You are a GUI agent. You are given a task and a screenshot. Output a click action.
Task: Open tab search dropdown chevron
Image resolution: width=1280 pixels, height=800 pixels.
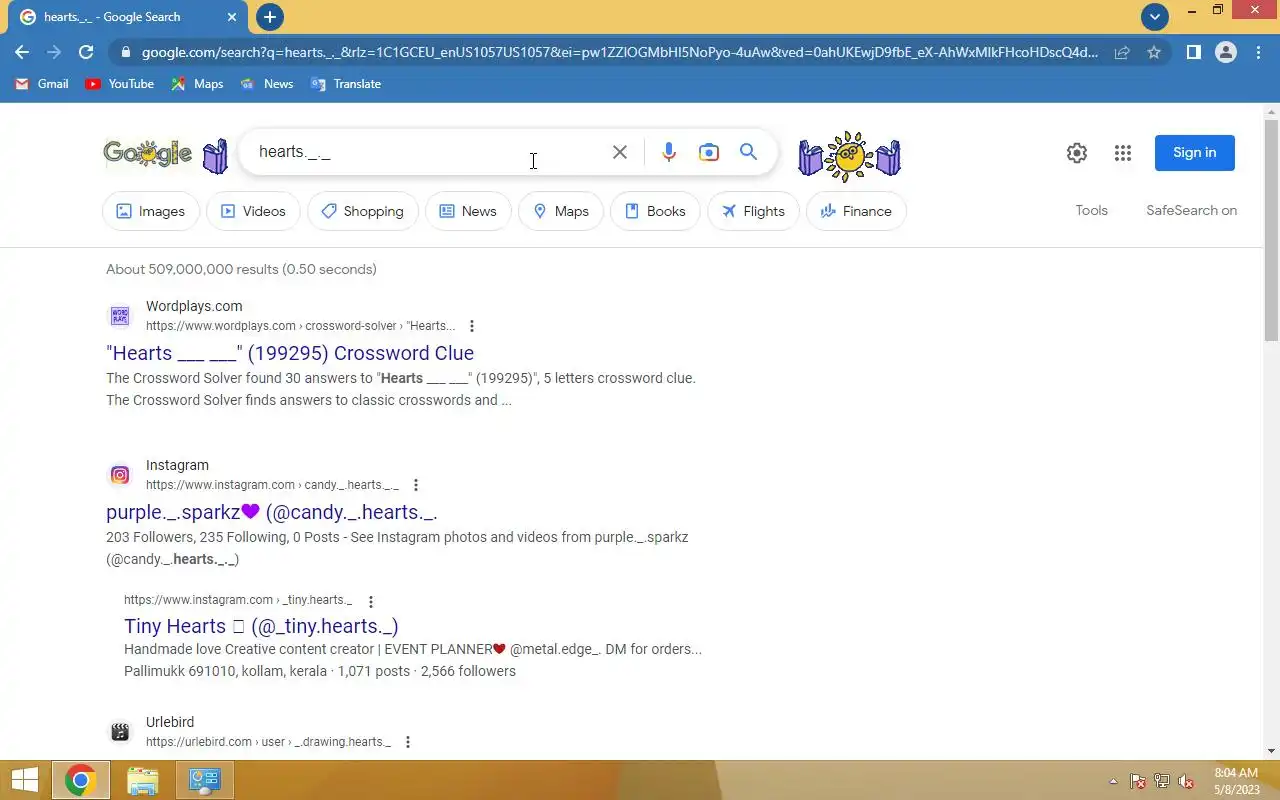point(1155,17)
